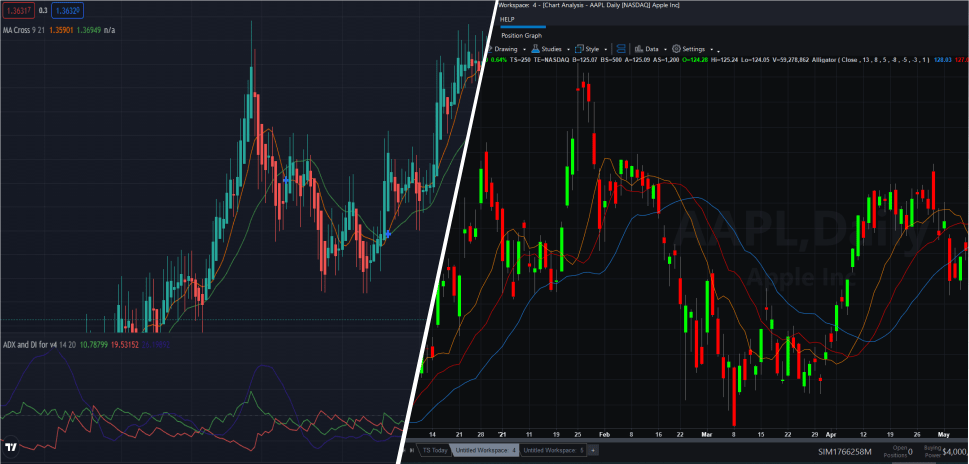Click the May label on the time axis
Viewport: 969px width, 464px height.
tap(942, 434)
